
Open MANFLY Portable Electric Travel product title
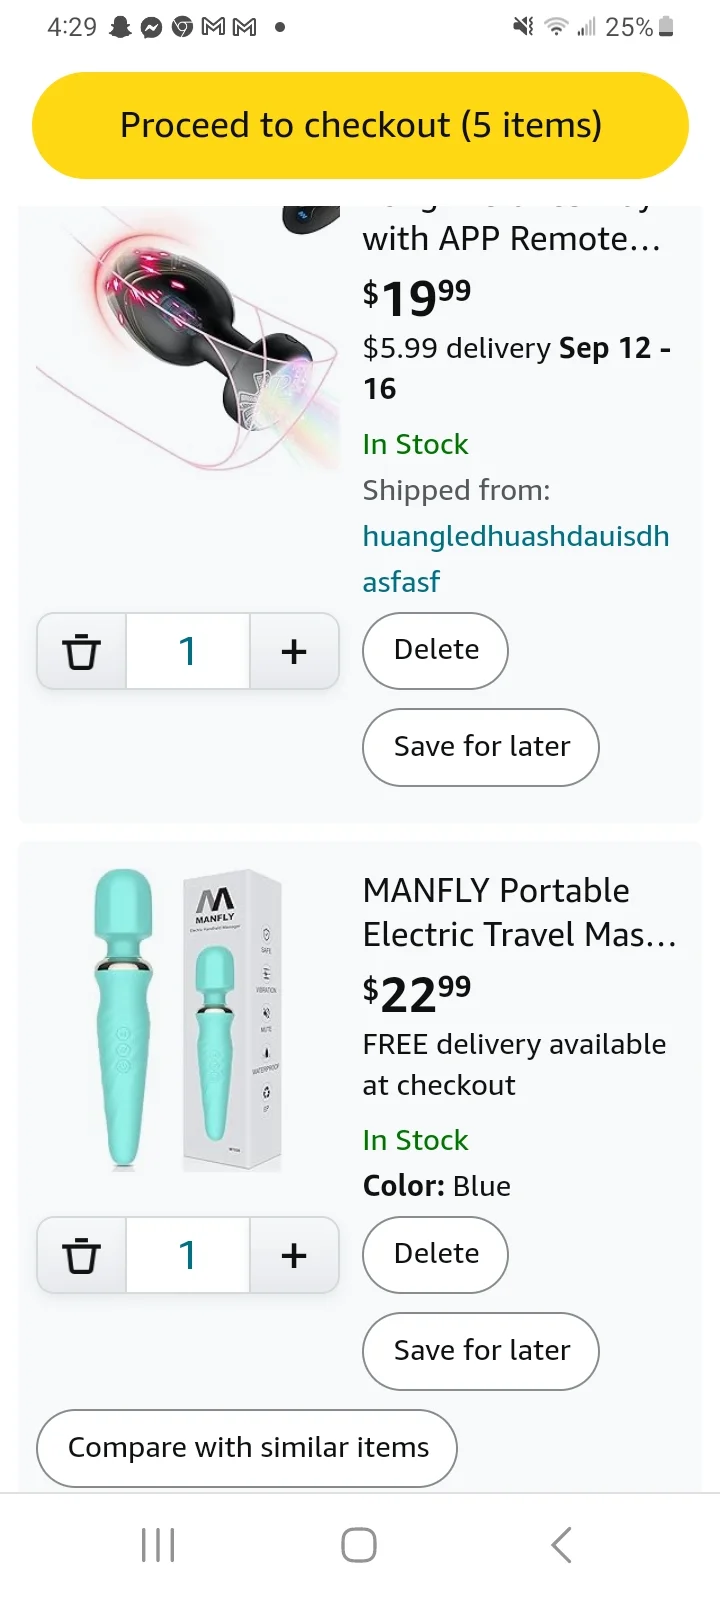(519, 912)
